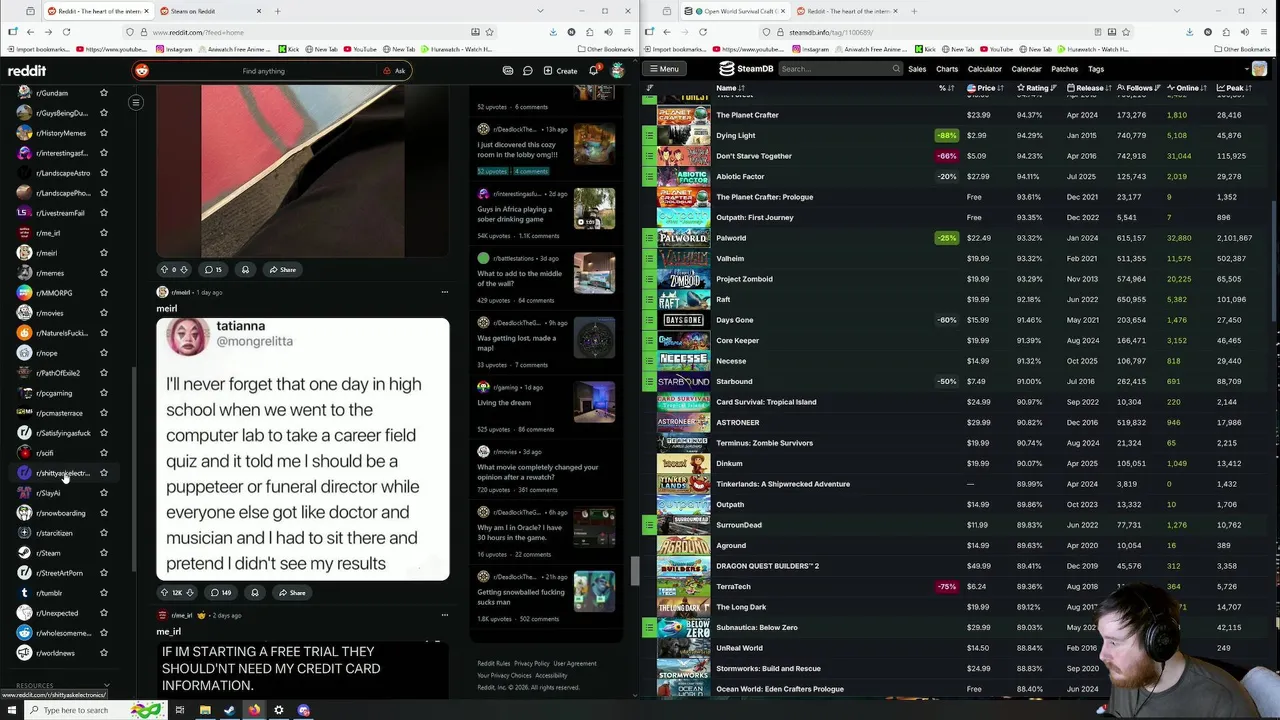Open Tags in SteamDB navigation
1280x720 pixels.
1096,69
